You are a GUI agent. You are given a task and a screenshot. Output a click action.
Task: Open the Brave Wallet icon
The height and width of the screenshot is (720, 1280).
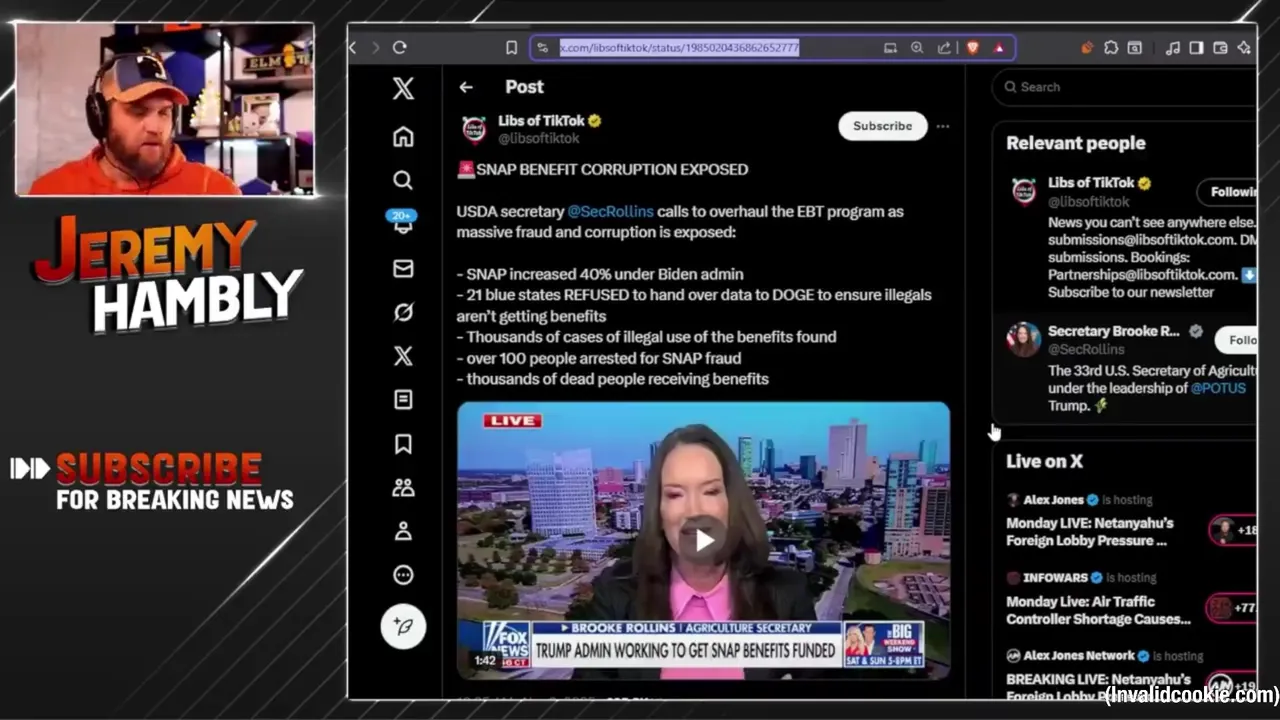1220,47
